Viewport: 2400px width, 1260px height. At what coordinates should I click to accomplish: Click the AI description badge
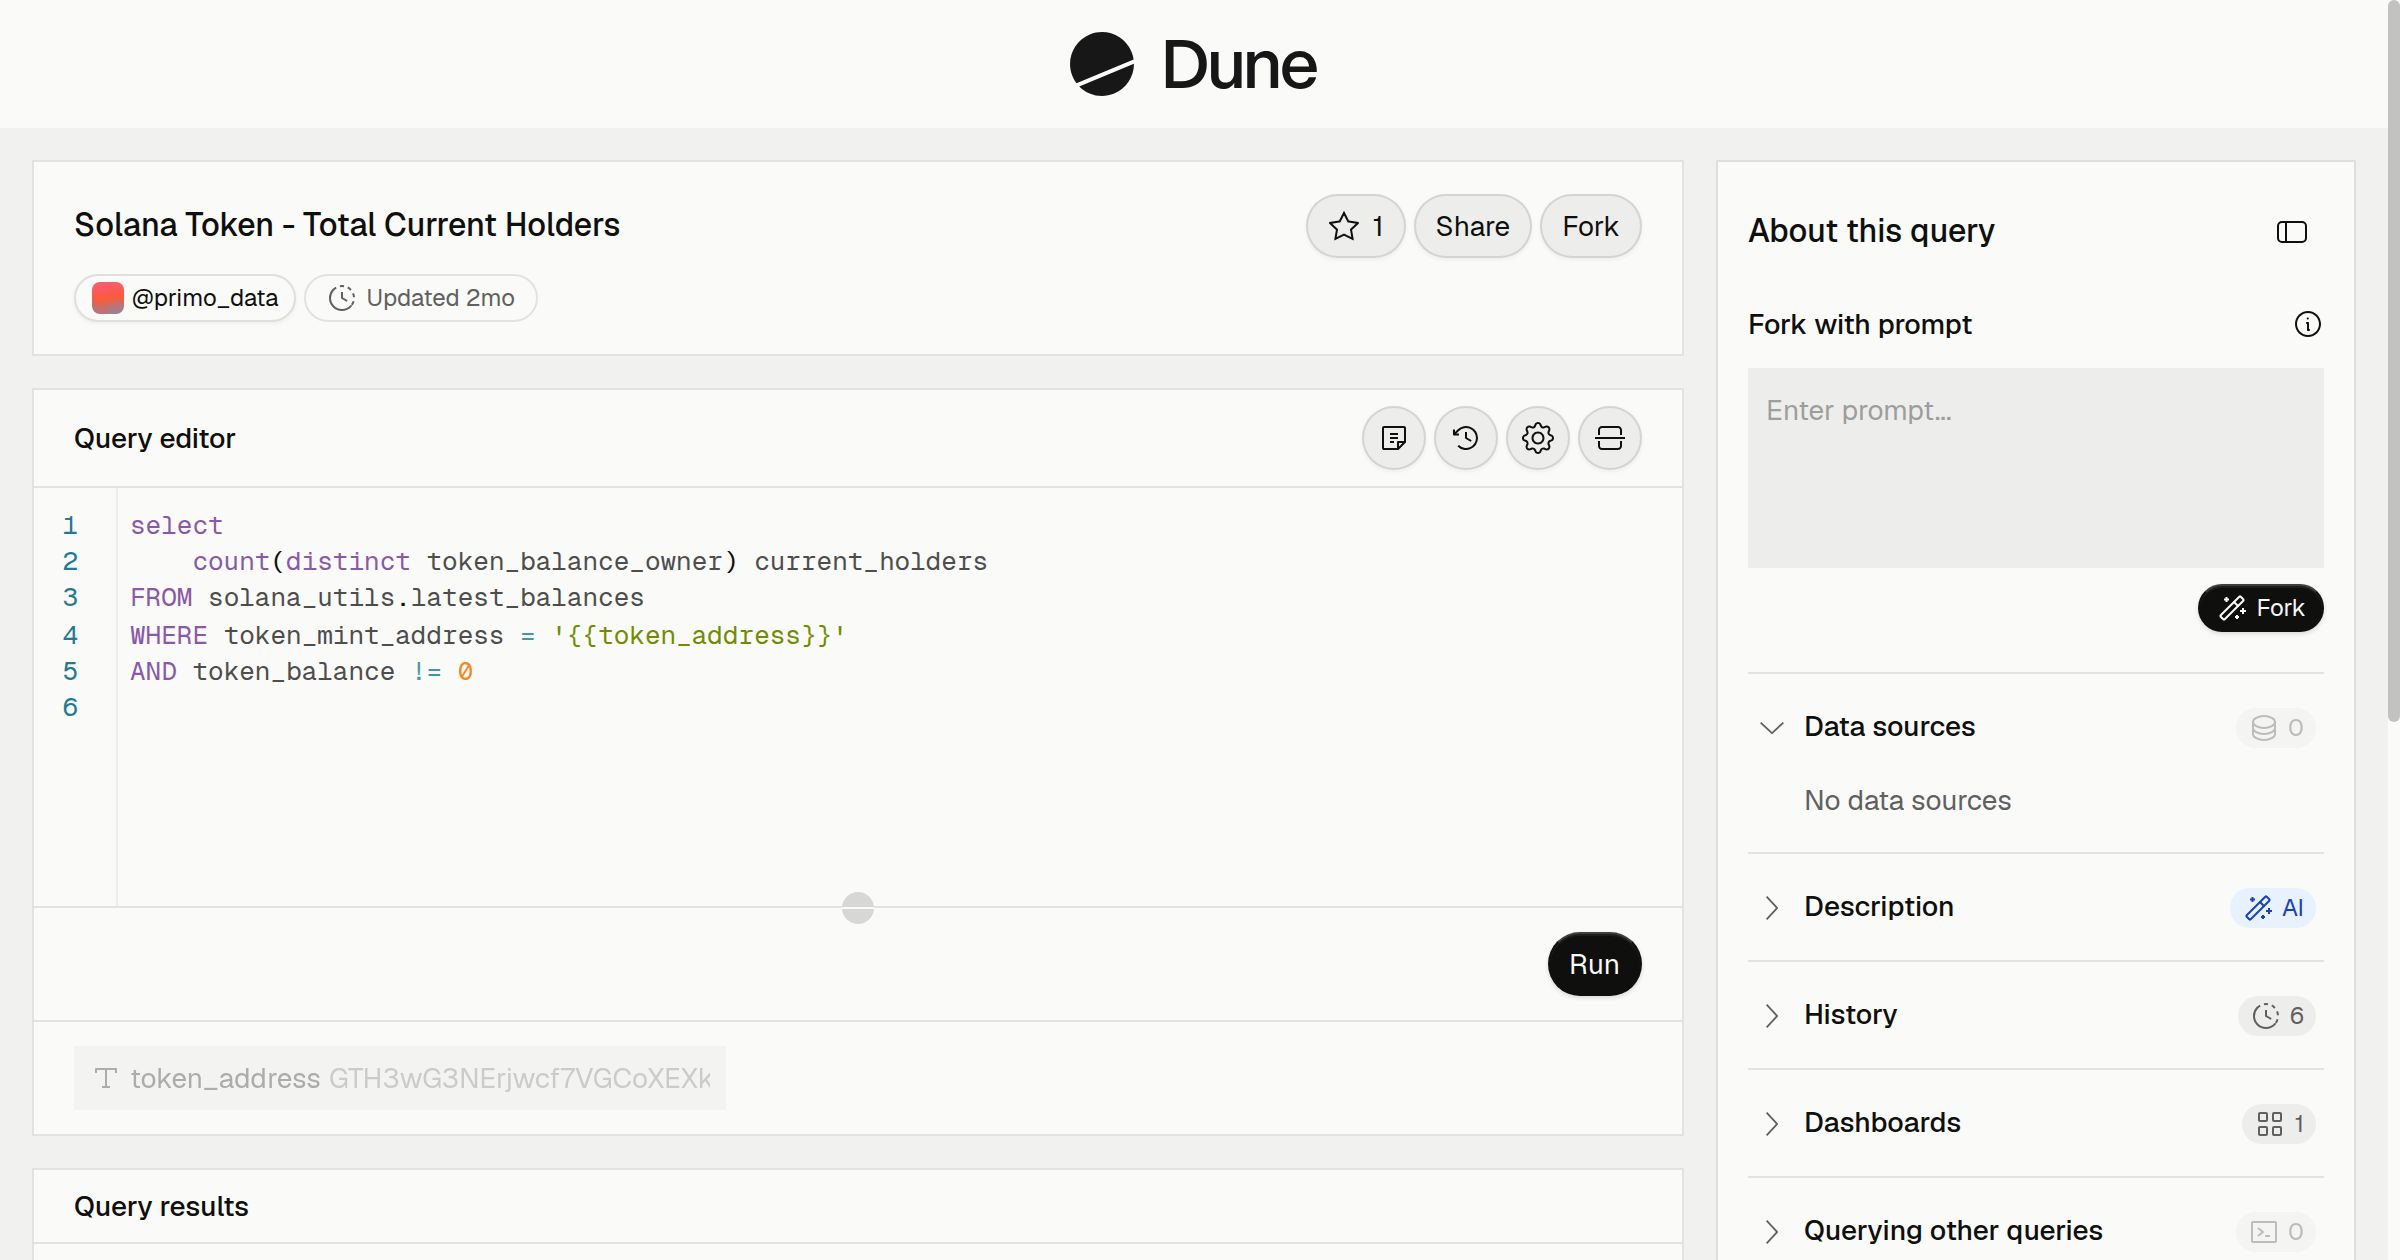(2273, 907)
